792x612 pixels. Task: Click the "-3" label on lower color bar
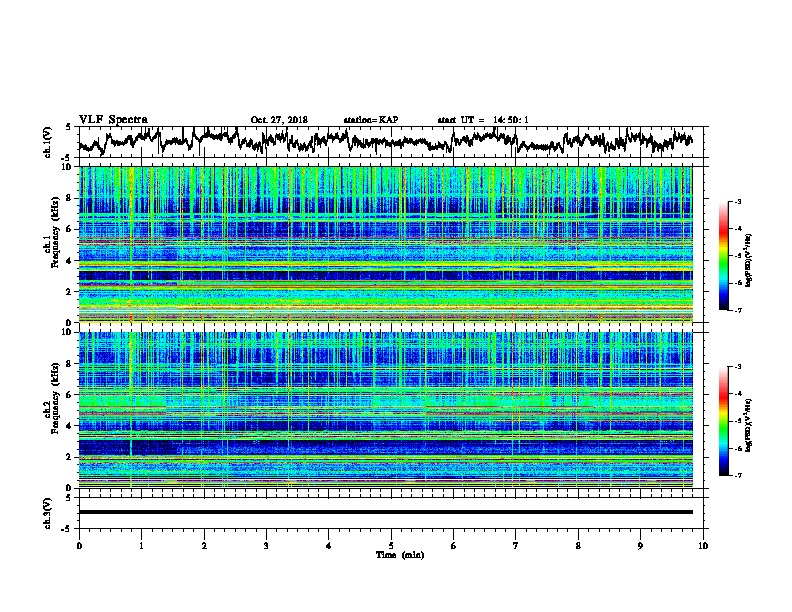(738, 367)
